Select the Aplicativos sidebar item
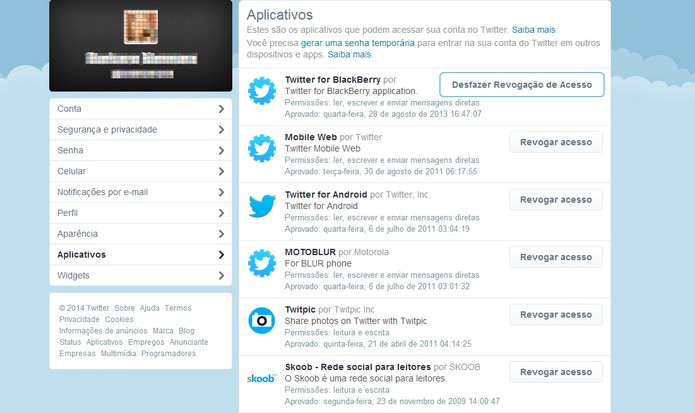The image size is (695, 413). click(x=141, y=254)
